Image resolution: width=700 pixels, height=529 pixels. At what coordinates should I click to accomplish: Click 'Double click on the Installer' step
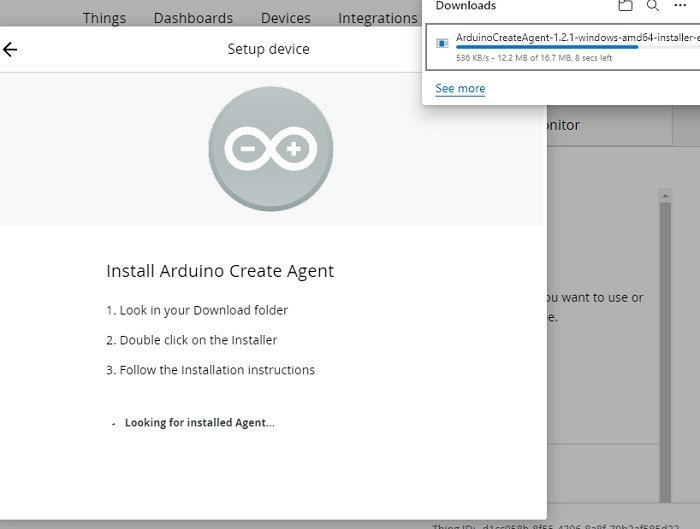pos(192,340)
